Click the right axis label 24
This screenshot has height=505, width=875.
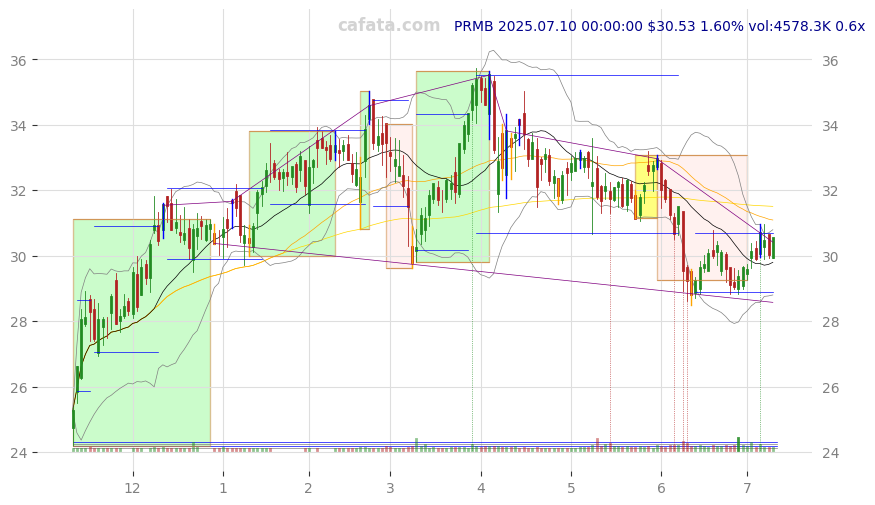(x=830, y=453)
